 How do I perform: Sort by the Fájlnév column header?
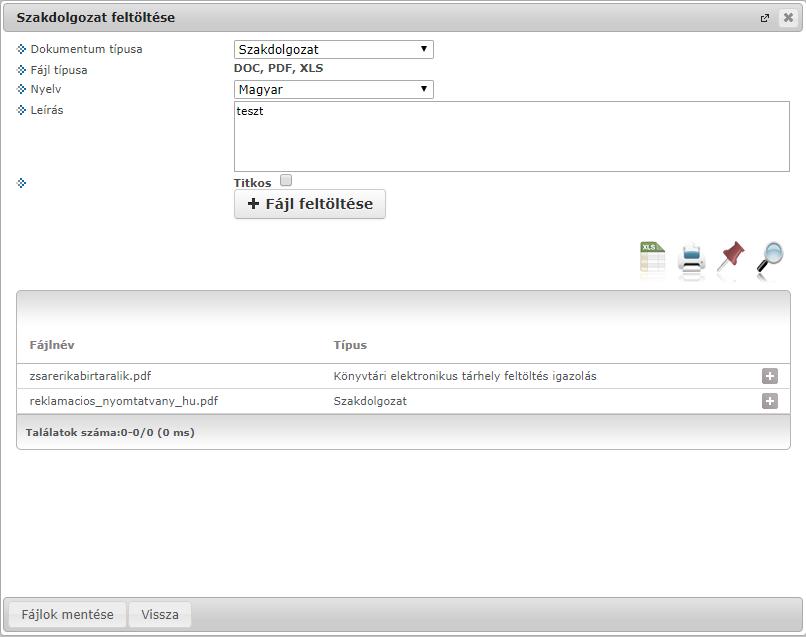(x=52, y=345)
